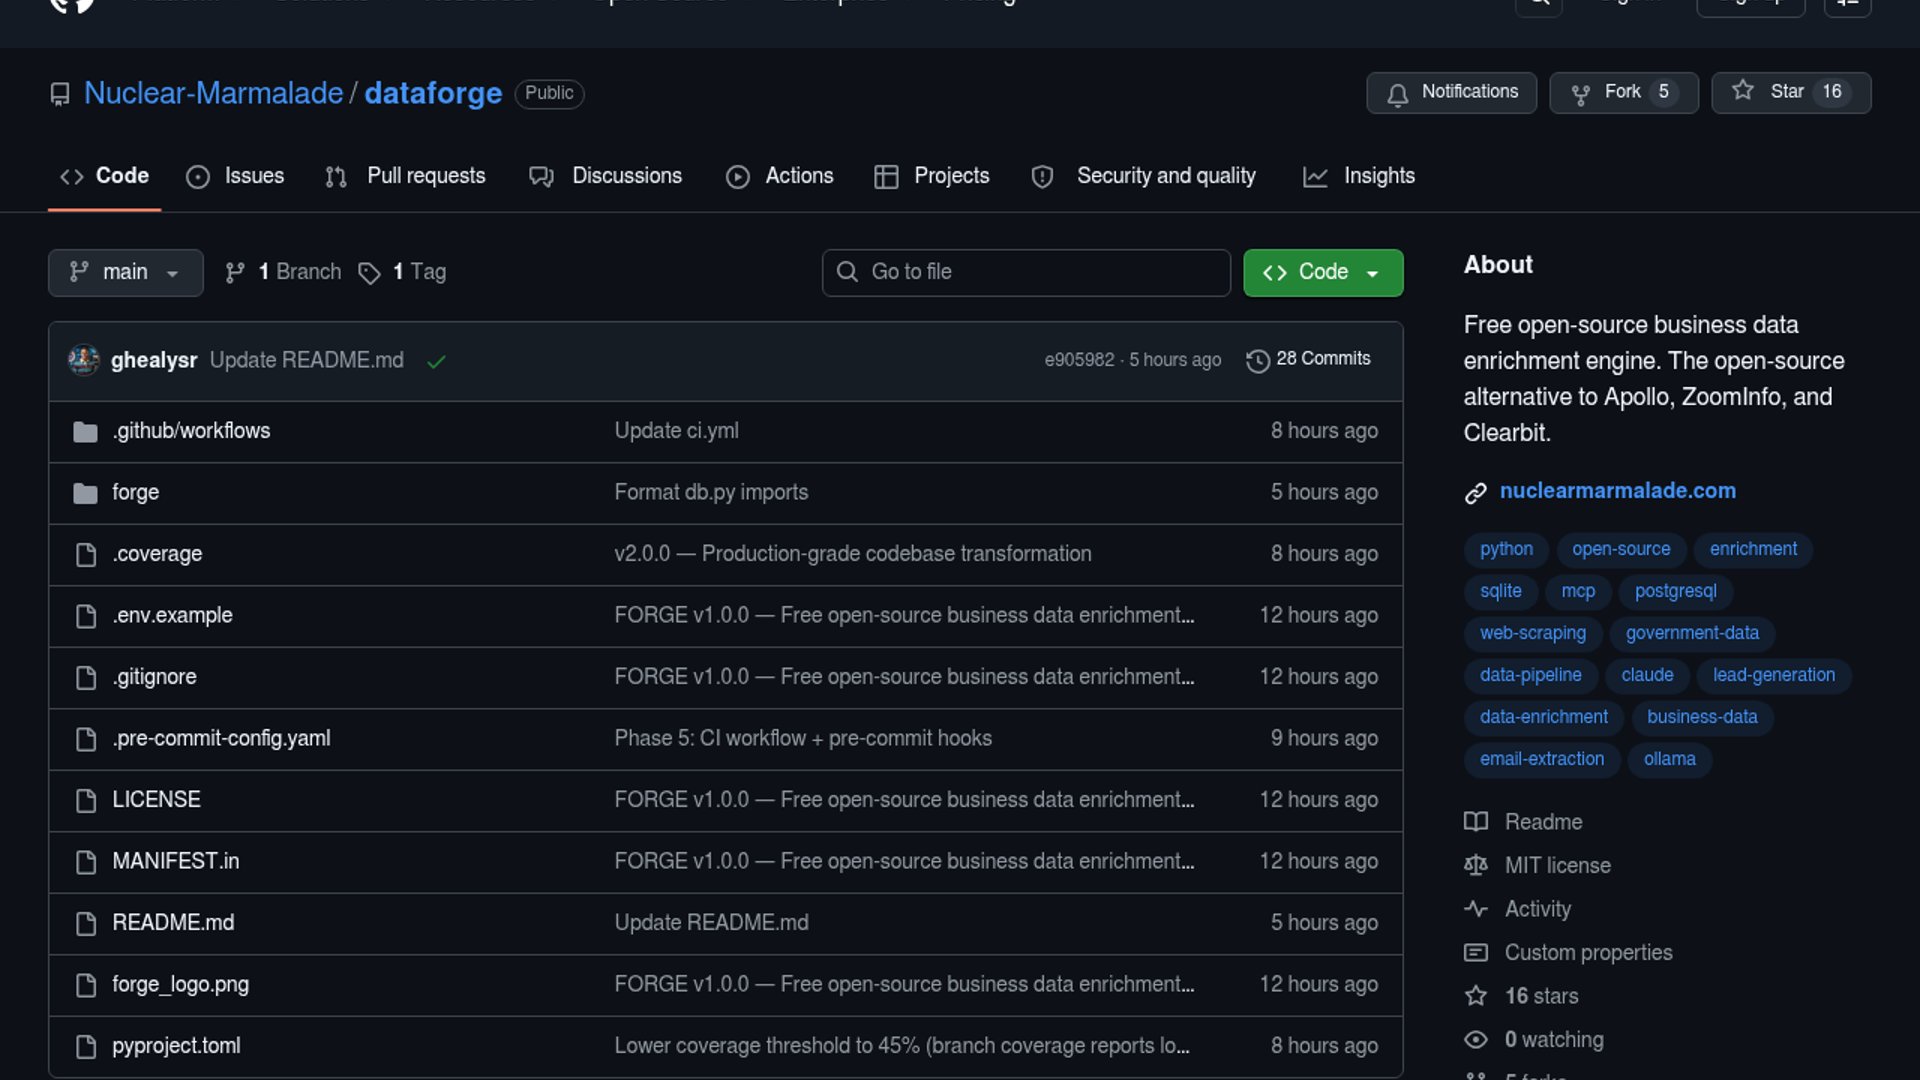Open the main branch dropdown
The height and width of the screenshot is (1080, 1920).
pyautogui.click(x=125, y=272)
